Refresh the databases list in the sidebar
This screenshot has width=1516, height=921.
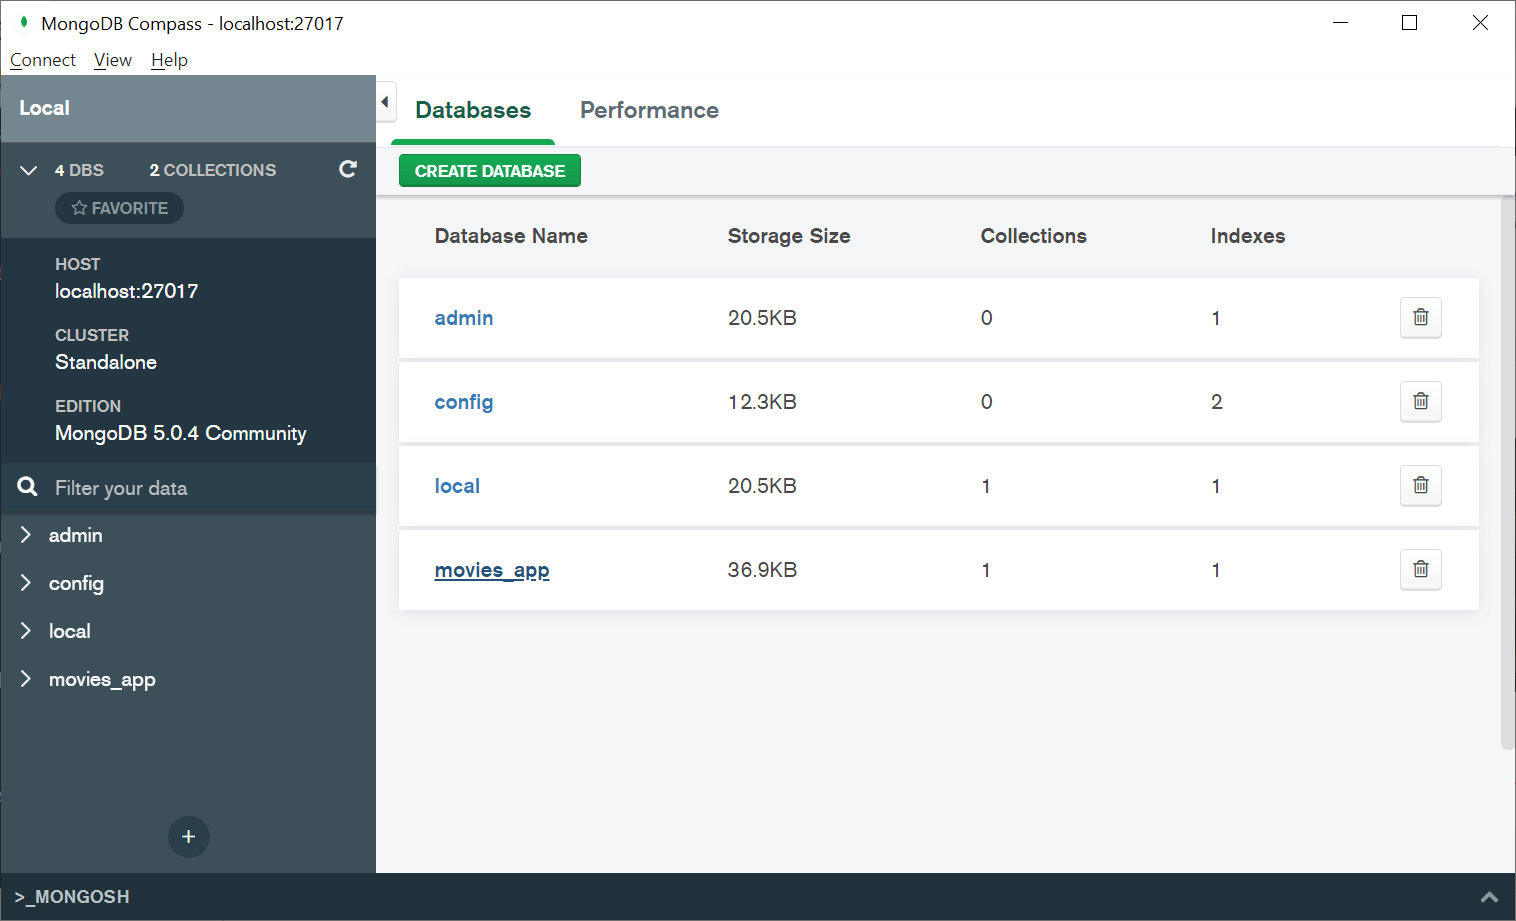(x=347, y=170)
